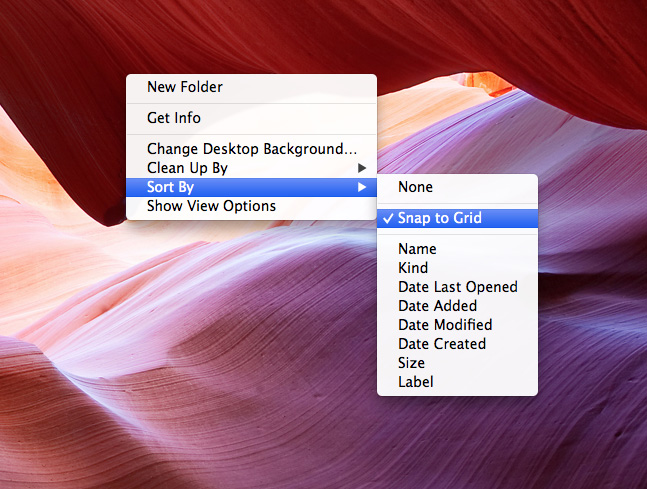Sort desktop items by Label
The height and width of the screenshot is (489, 647).
click(x=457, y=382)
